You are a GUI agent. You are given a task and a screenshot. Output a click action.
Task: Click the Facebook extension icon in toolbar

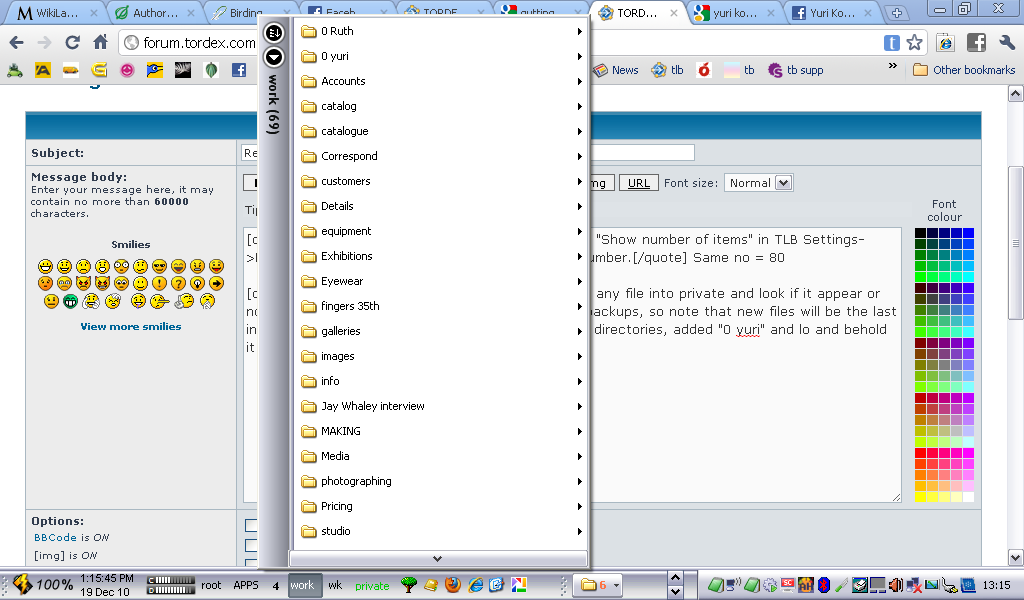[x=976, y=43]
